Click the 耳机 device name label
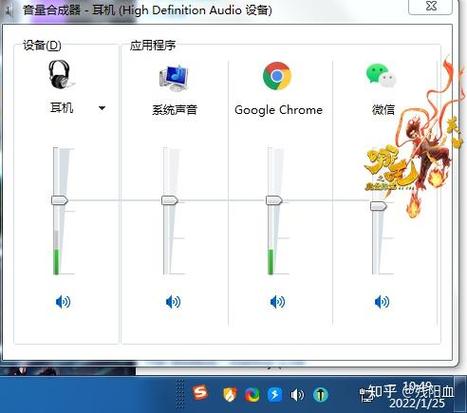 [x=62, y=108]
